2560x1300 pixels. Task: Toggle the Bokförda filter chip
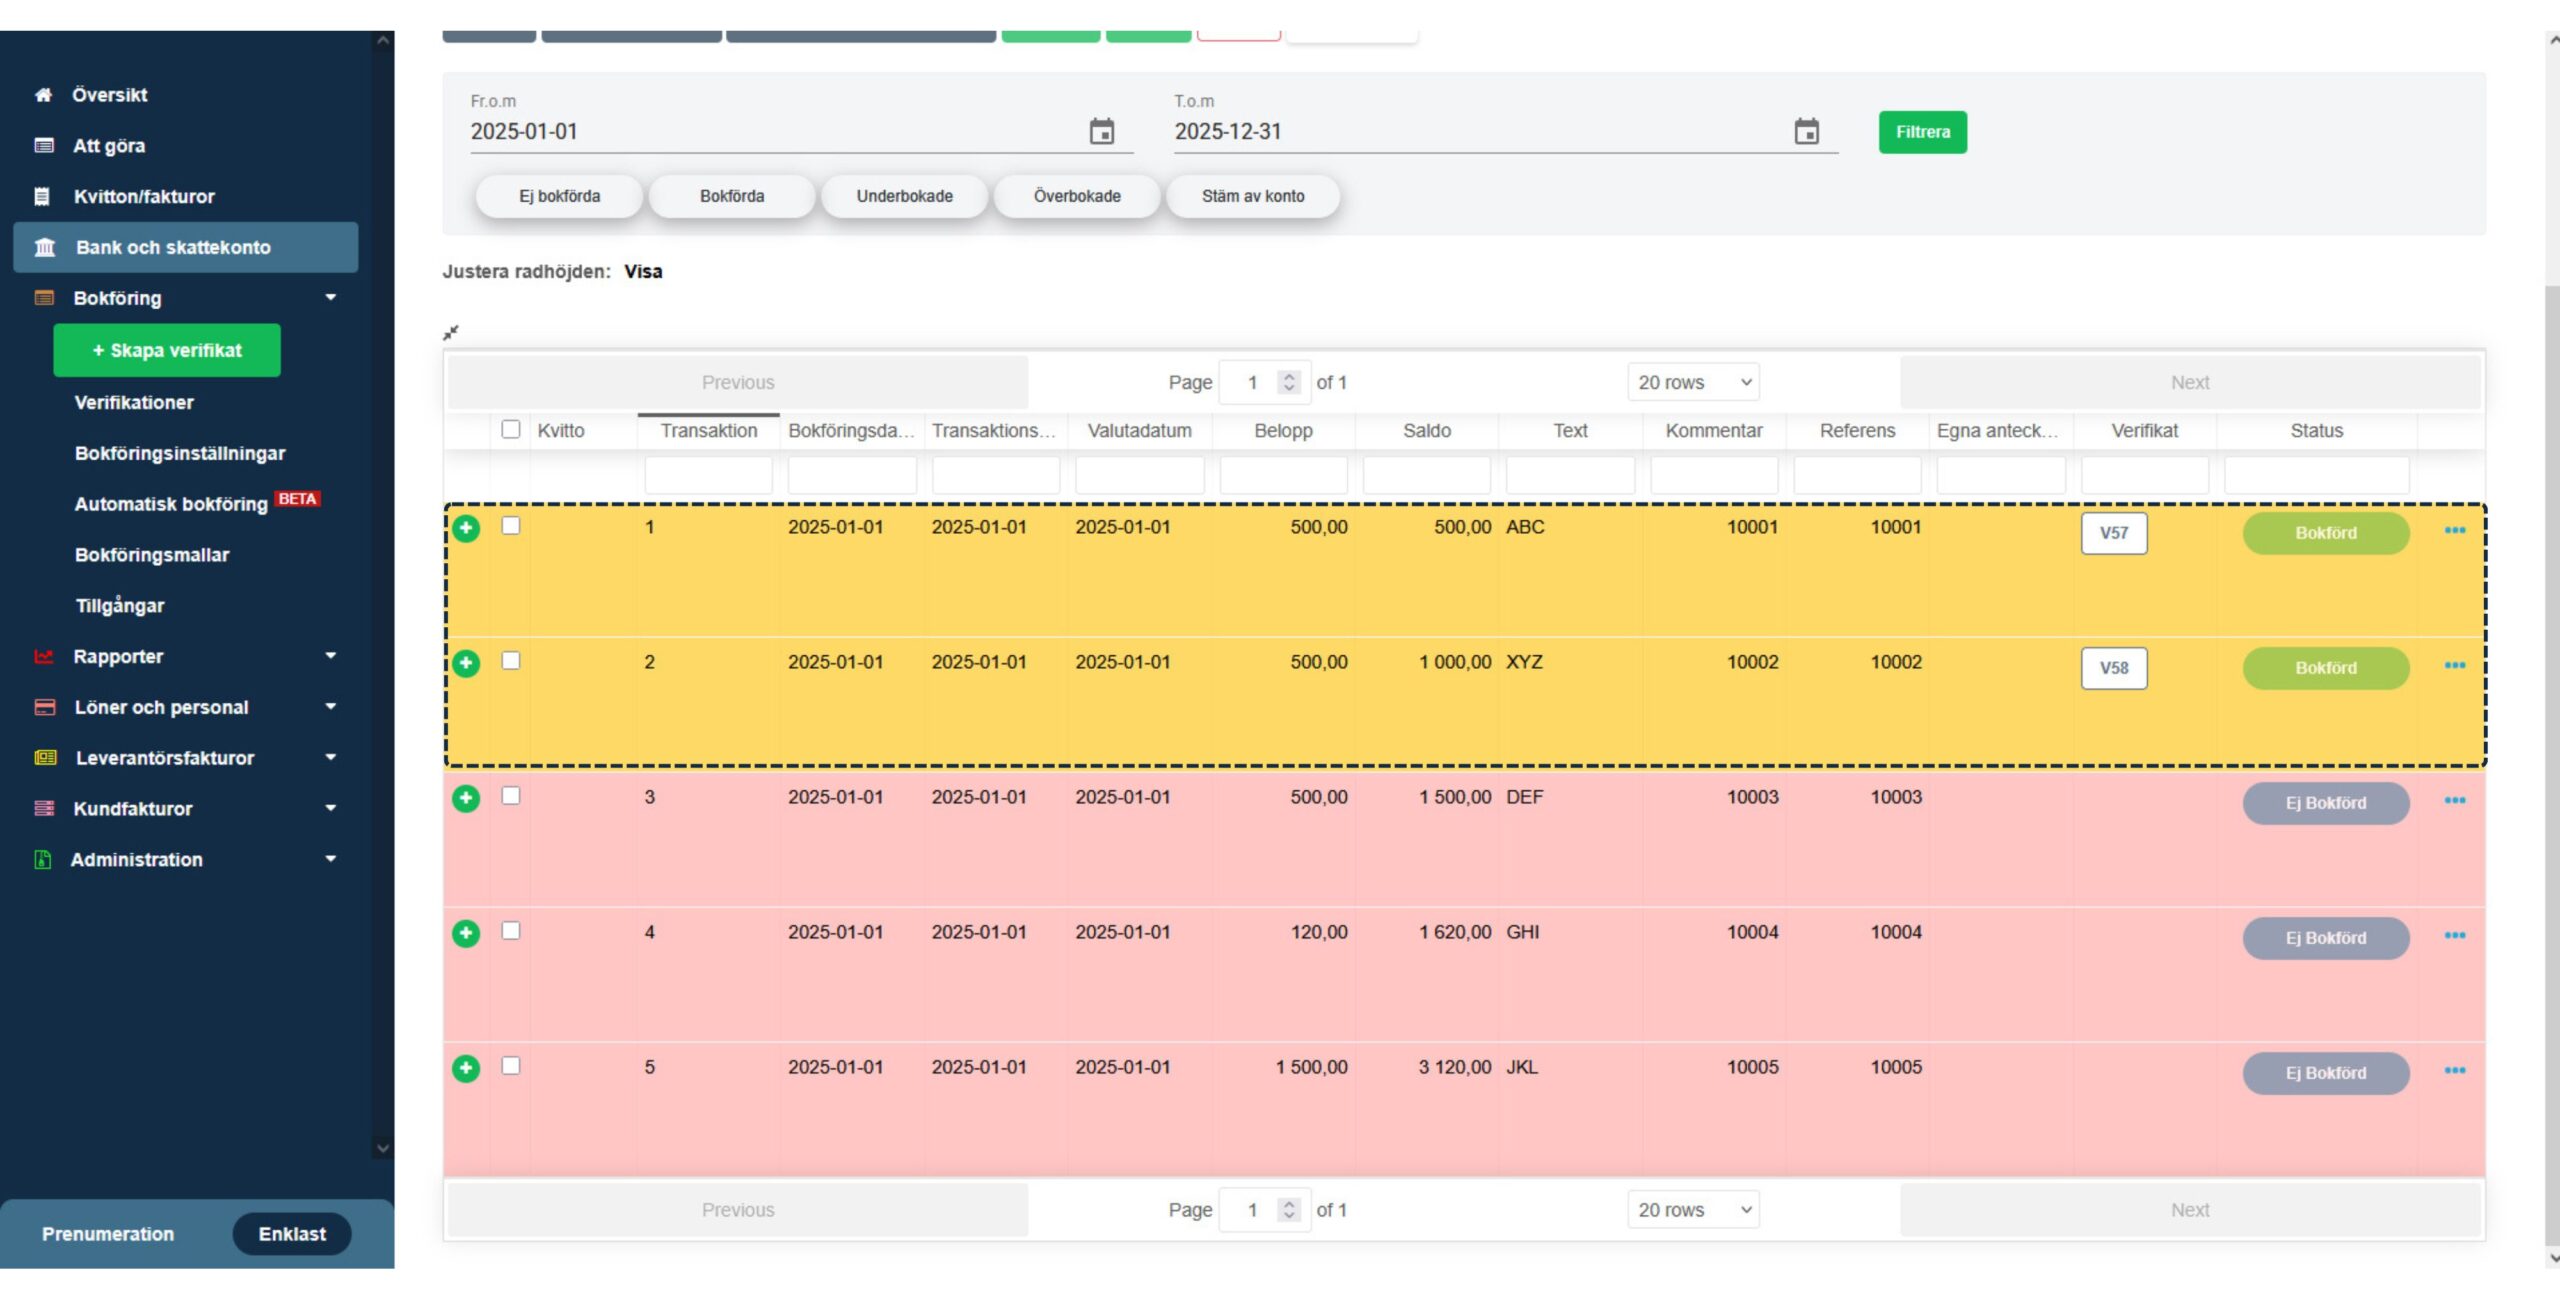pos(732,196)
